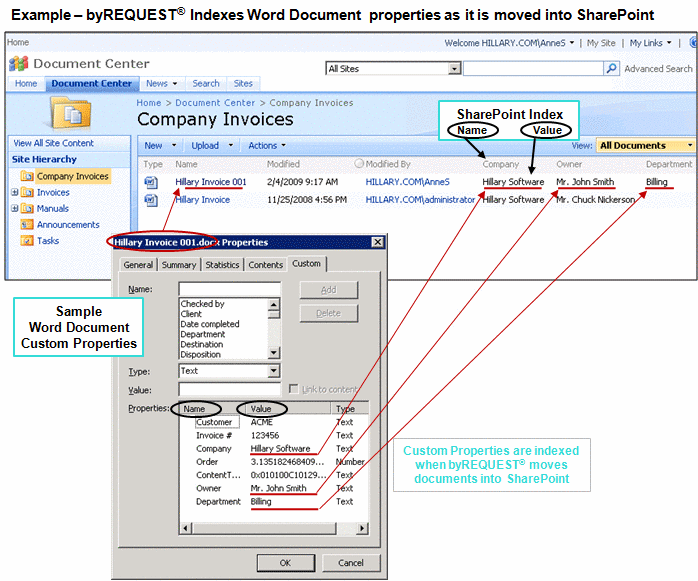This screenshot has height=581, width=698.
Task: Open the Upload menu dropdown
Action: (x=231, y=146)
